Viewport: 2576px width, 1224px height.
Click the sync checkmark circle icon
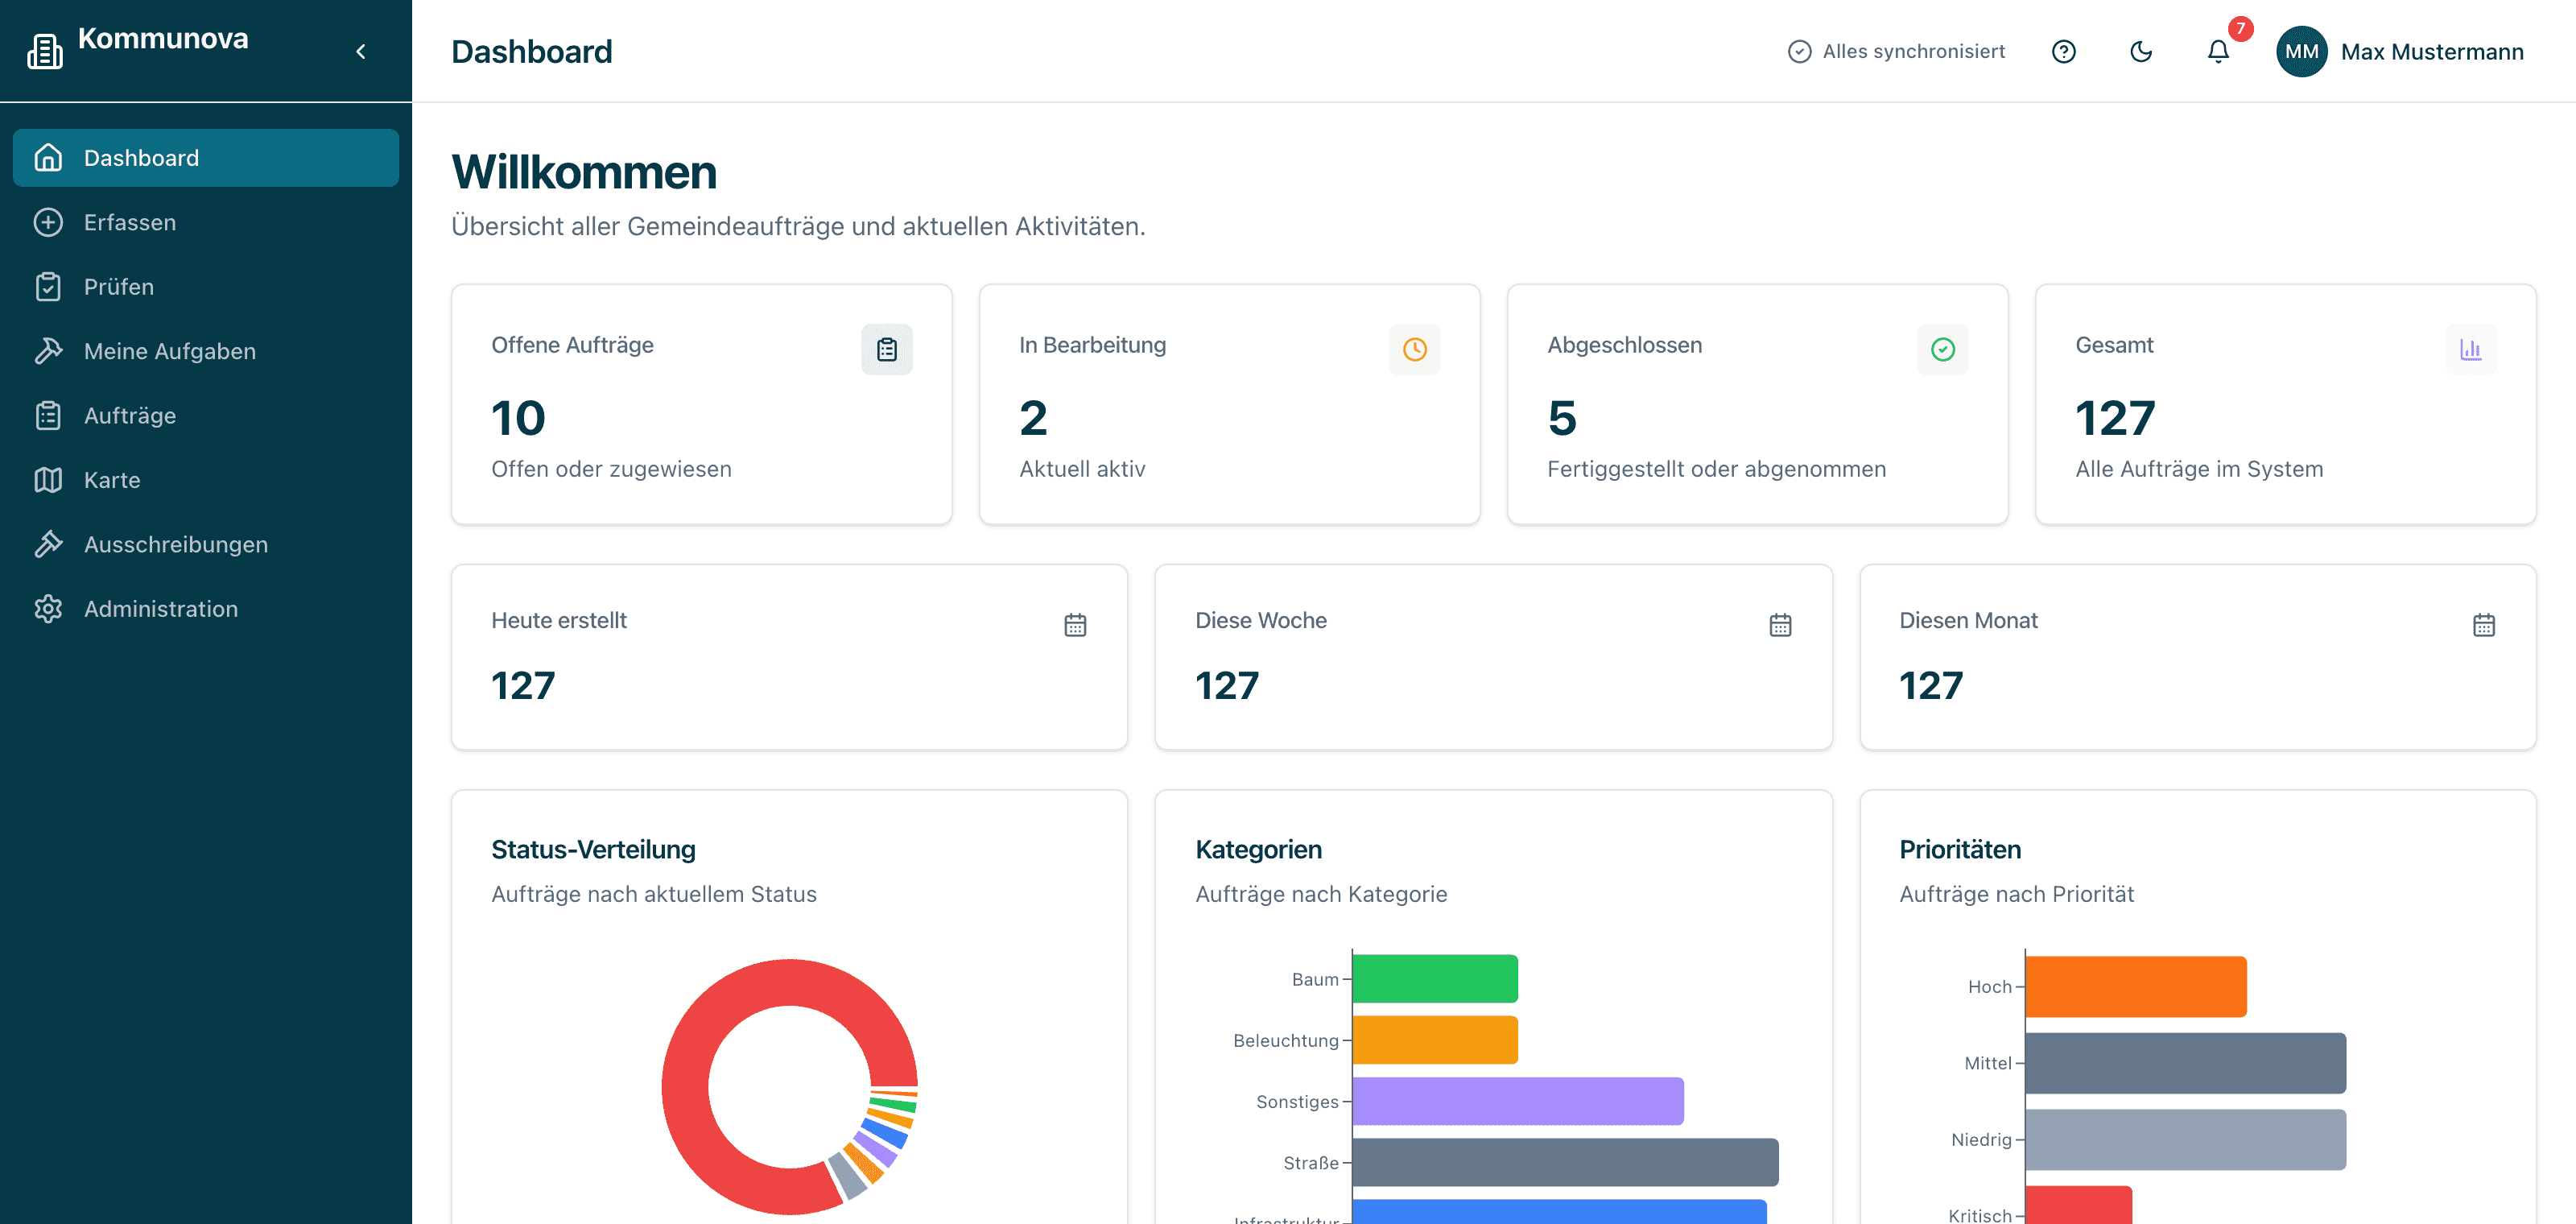[x=1799, y=51]
